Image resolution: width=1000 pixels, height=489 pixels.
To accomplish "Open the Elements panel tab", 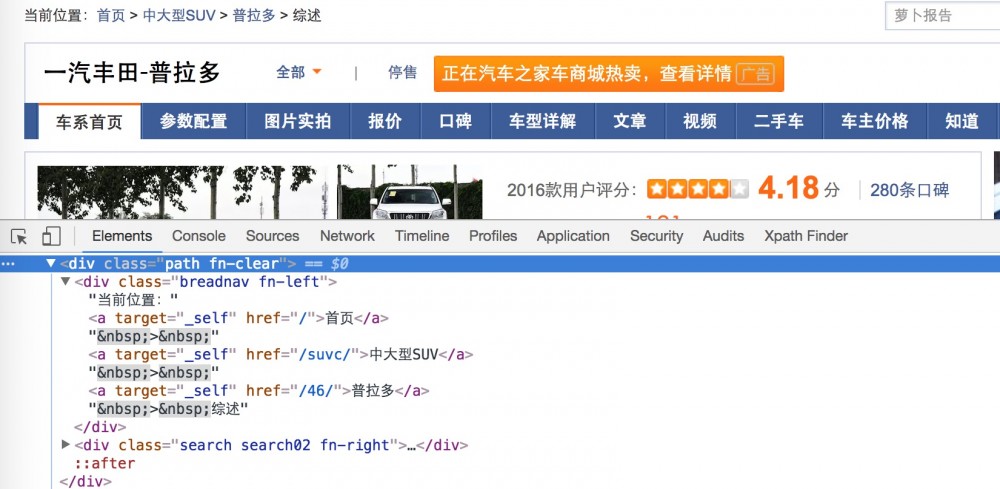I will click(122, 236).
